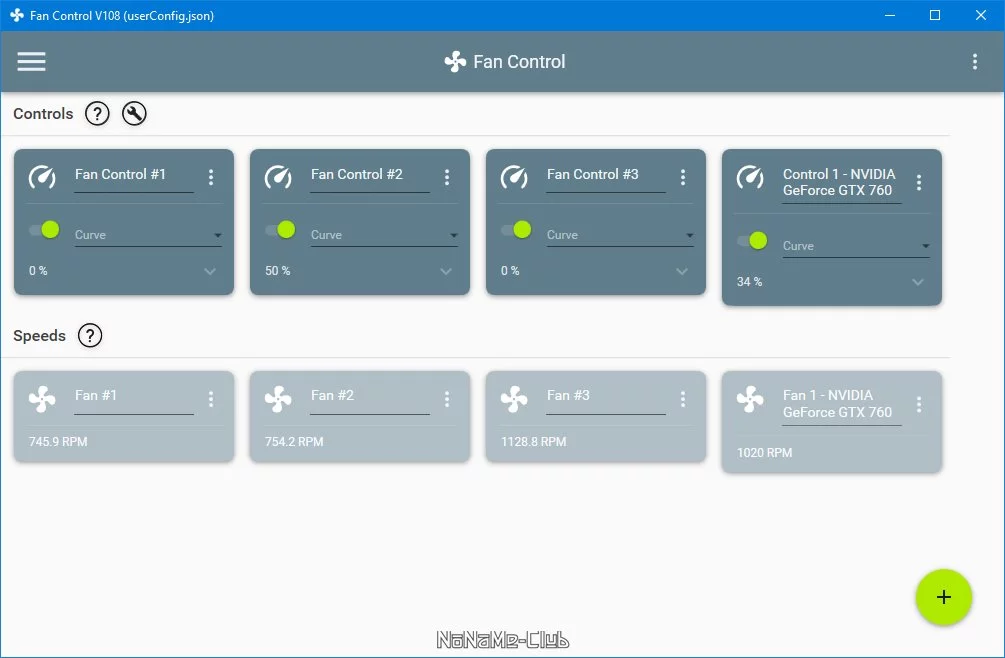Edit the Fan Control #3 name field
This screenshot has width=1005, height=658.
606,177
